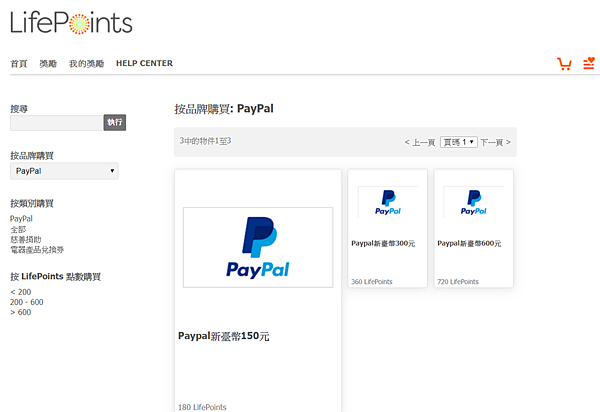
Task: Select PayPal category link in sidebar
Action: tap(21, 219)
